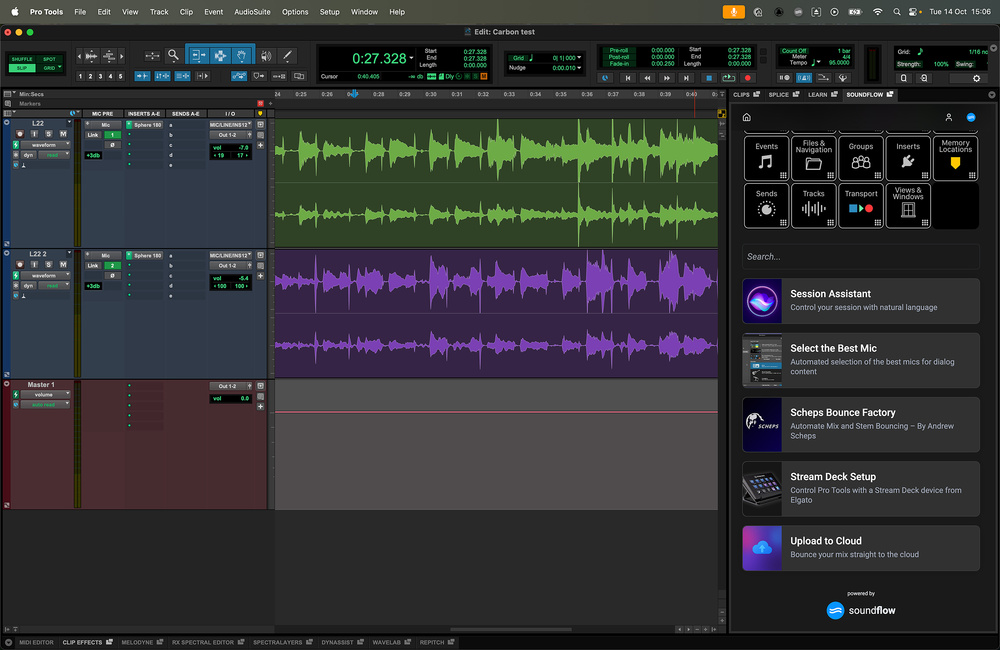Select the Zoomer (magnifying glass) tool

pyautogui.click(x=173, y=56)
